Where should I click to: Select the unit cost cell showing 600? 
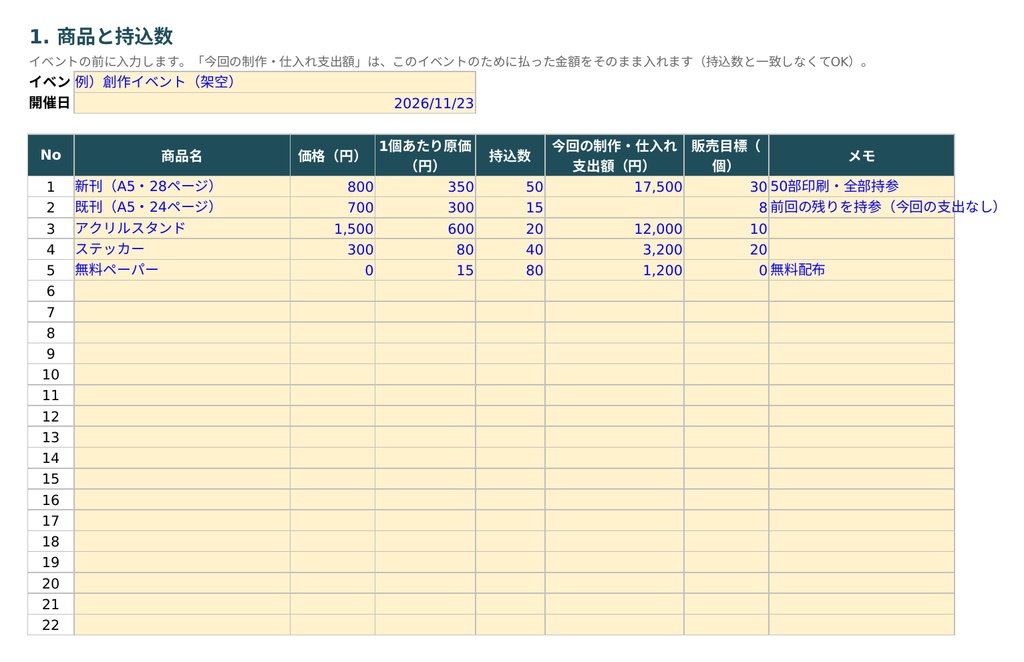(x=425, y=229)
